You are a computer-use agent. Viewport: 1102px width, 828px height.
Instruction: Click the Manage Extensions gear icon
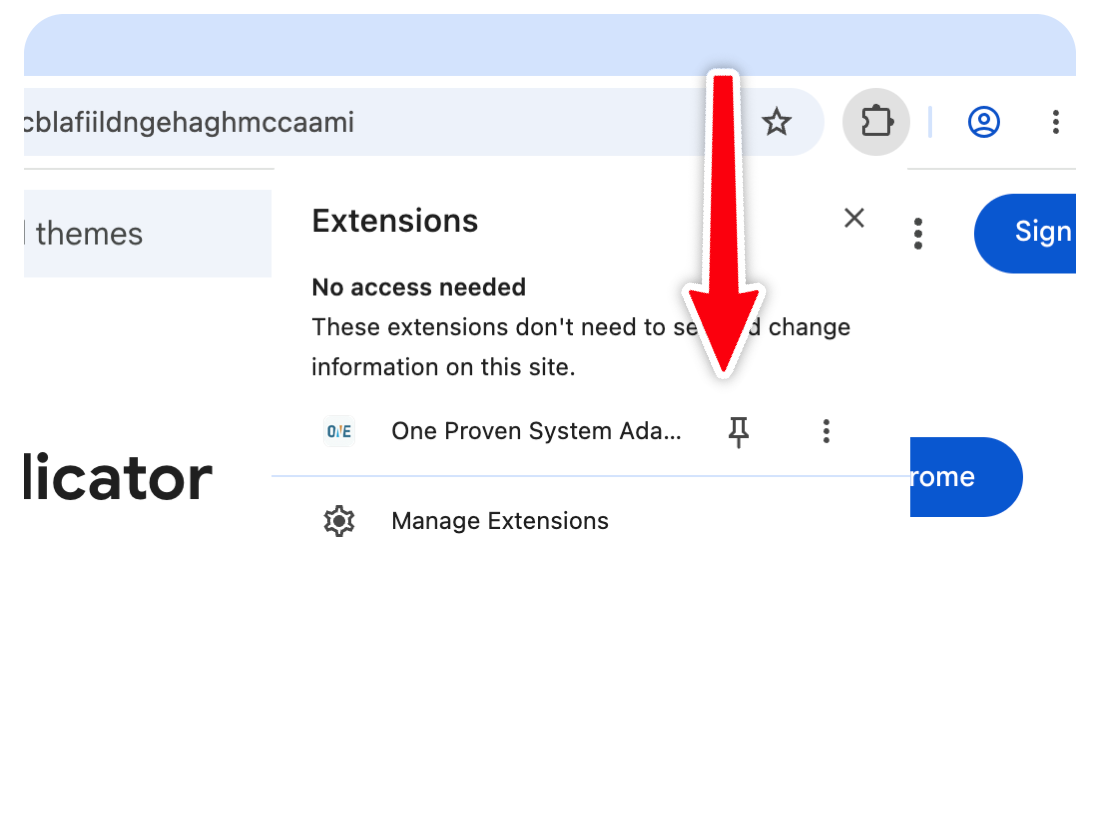339,522
